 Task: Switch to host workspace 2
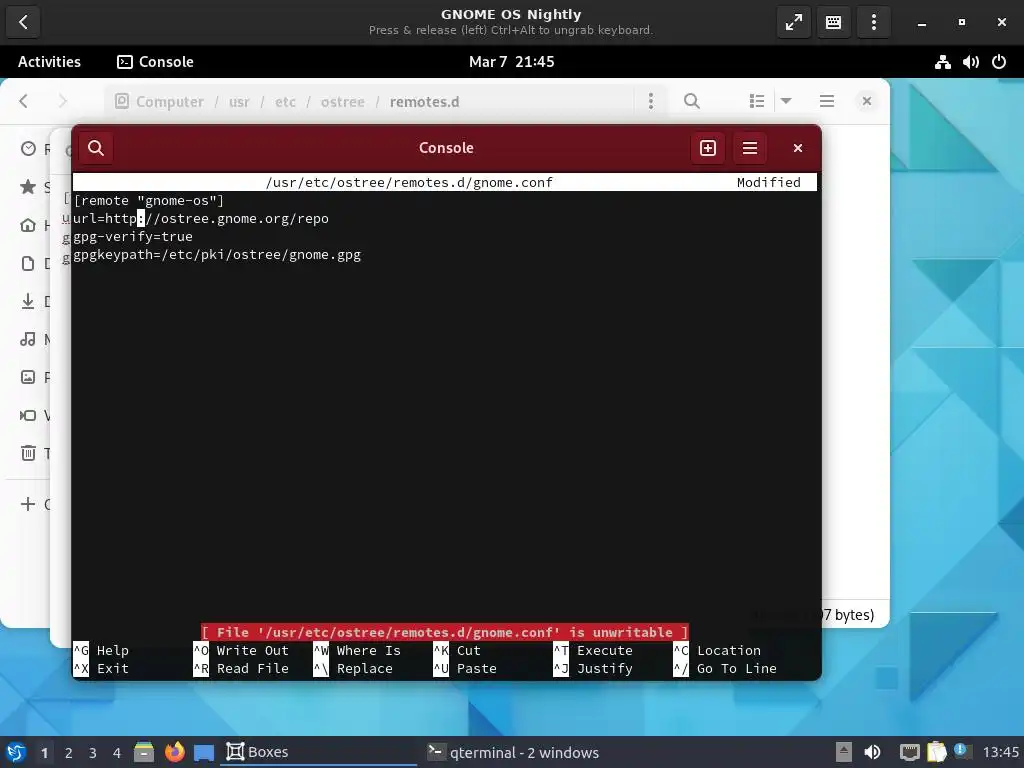pyautogui.click(x=69, y=753)
